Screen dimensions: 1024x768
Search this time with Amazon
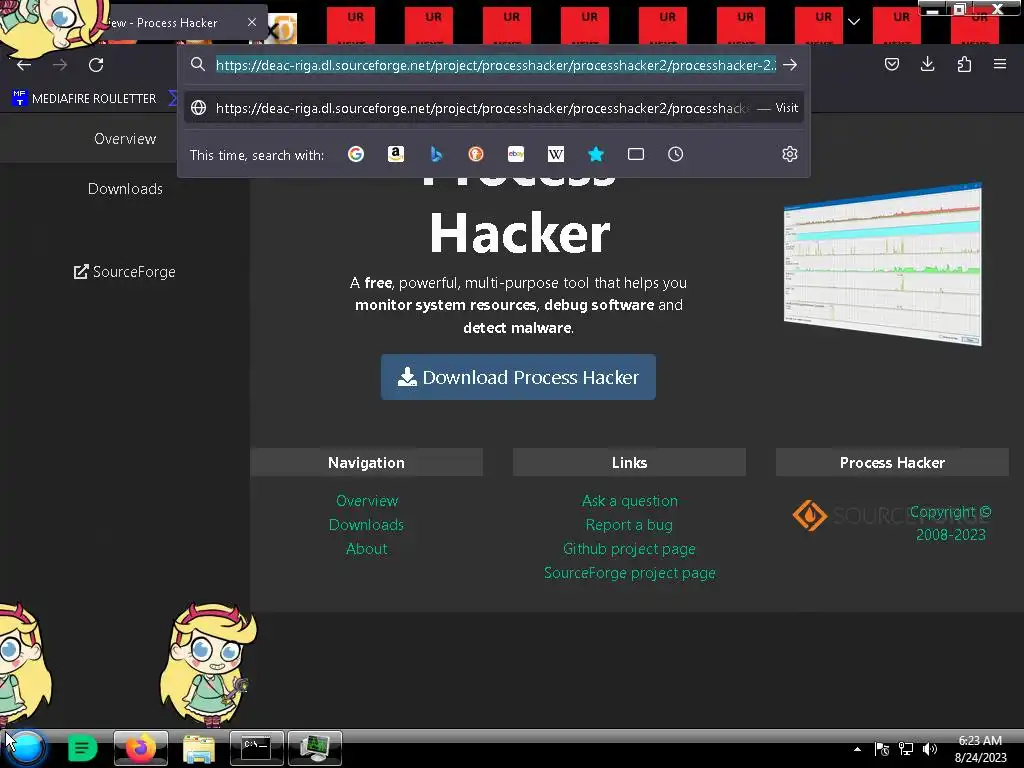pyautogui.click(x=396, y=154)
